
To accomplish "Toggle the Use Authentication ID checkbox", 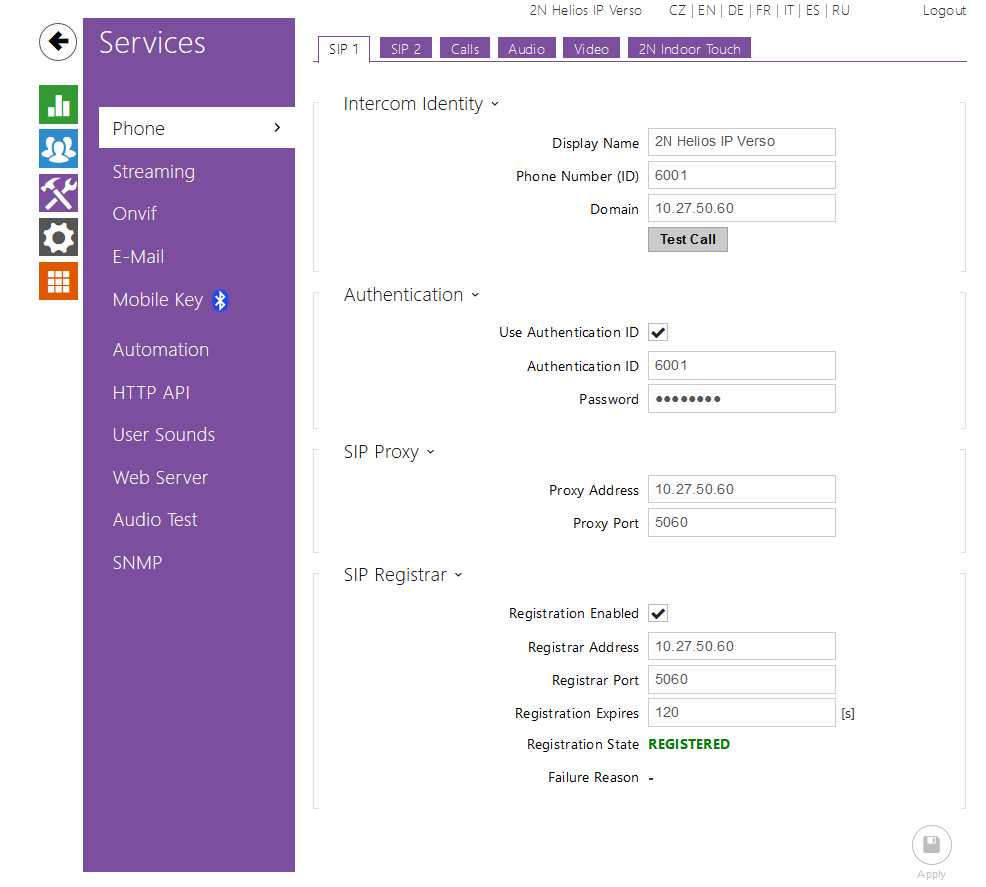I will (658, 332).
